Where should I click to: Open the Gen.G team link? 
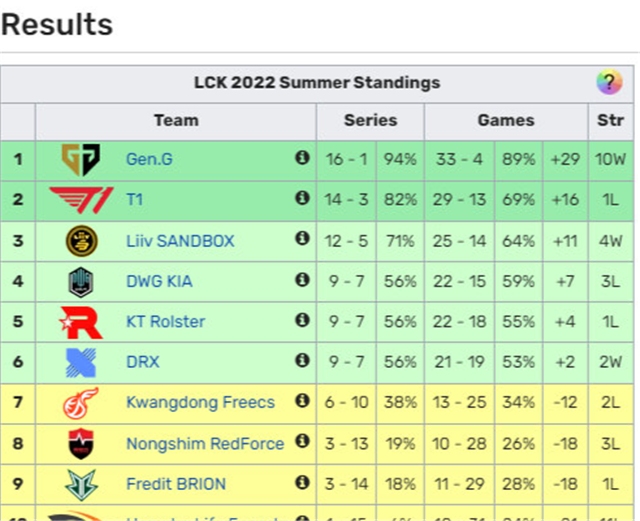pyautogui.click(x=149, y=158)
